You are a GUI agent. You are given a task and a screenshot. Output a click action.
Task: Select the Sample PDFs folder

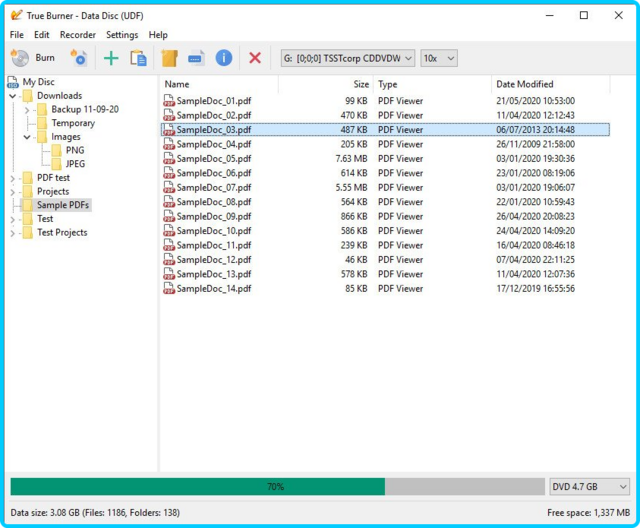tap(63, 205)
